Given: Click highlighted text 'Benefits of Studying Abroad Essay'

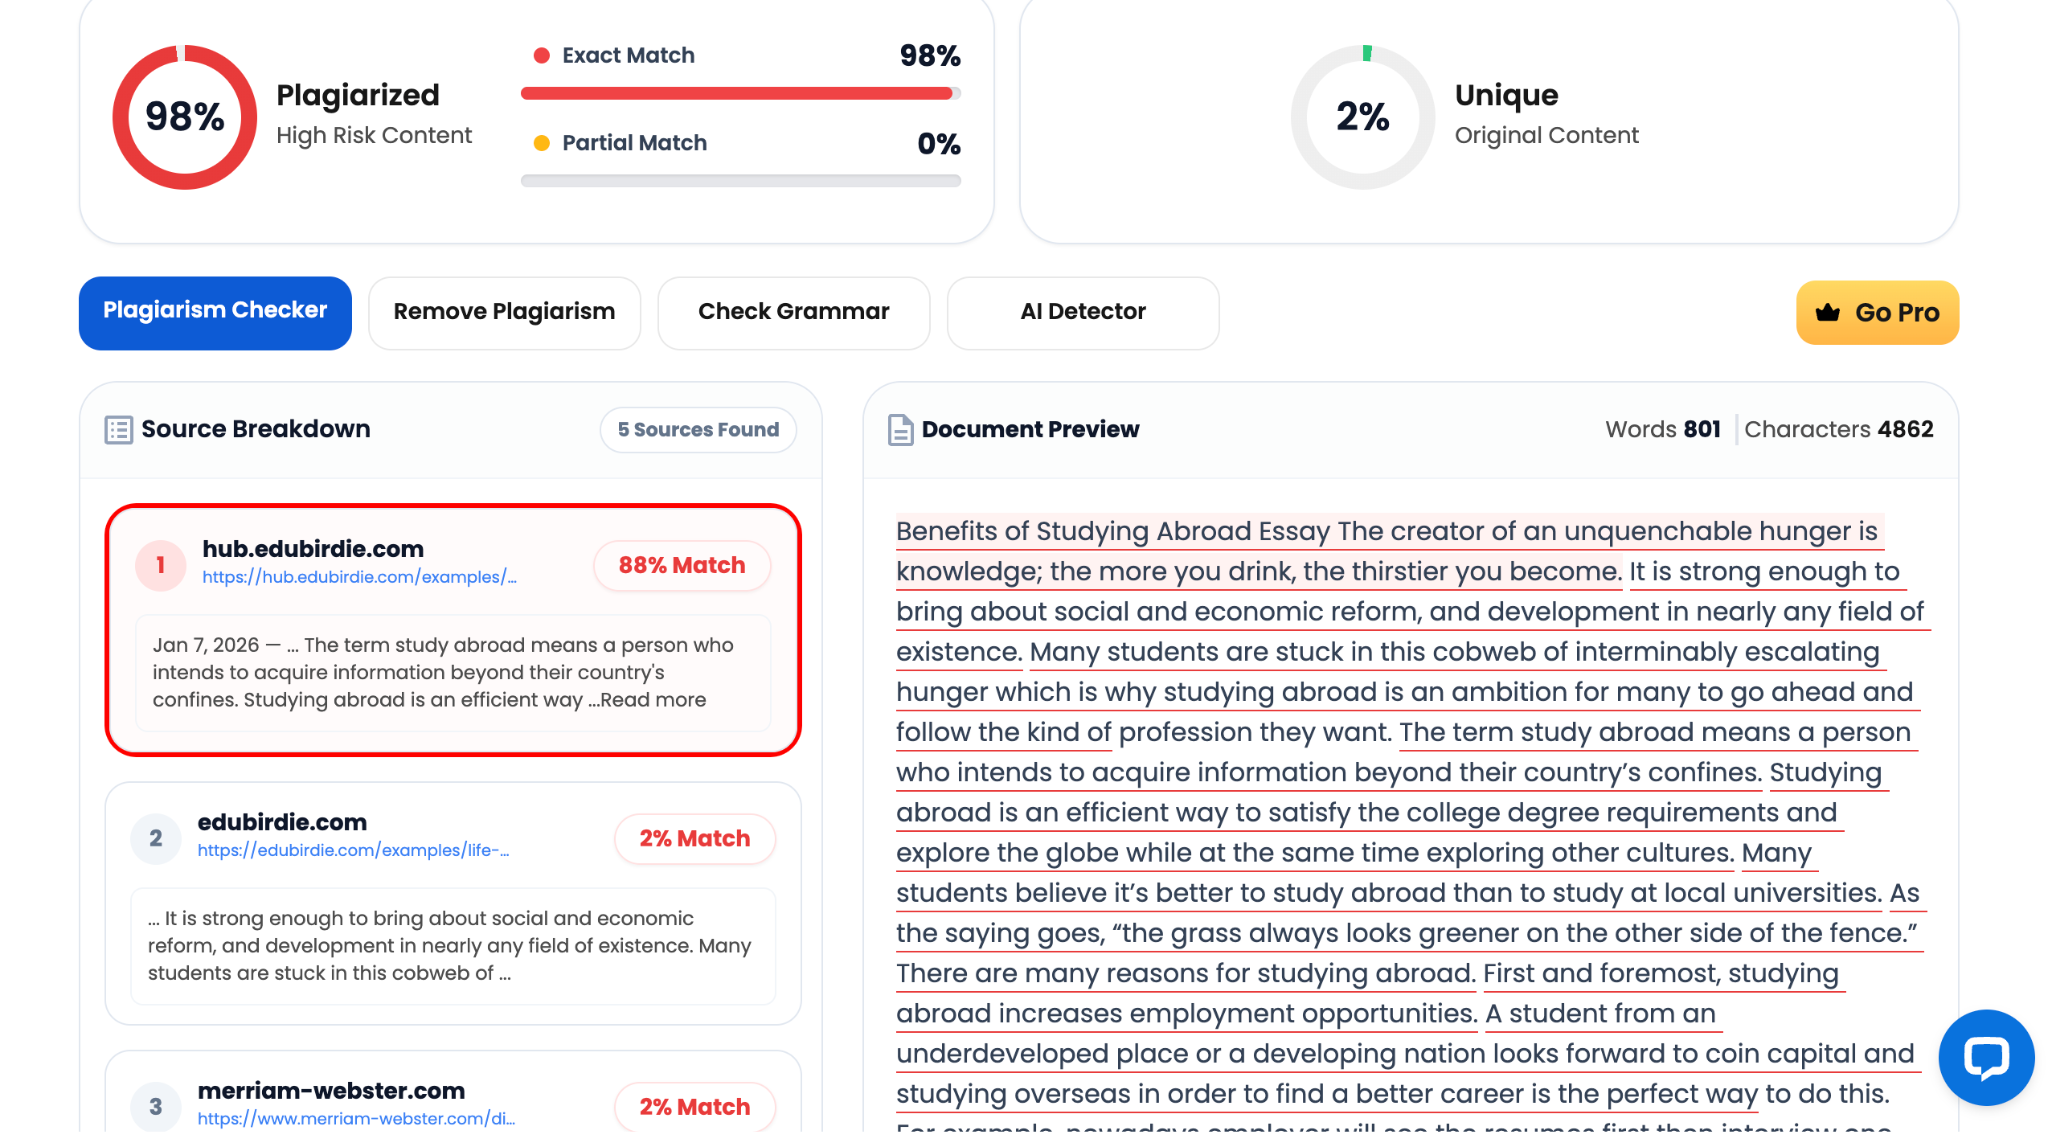Looking at the screenshot, I should coord(1113,531).
